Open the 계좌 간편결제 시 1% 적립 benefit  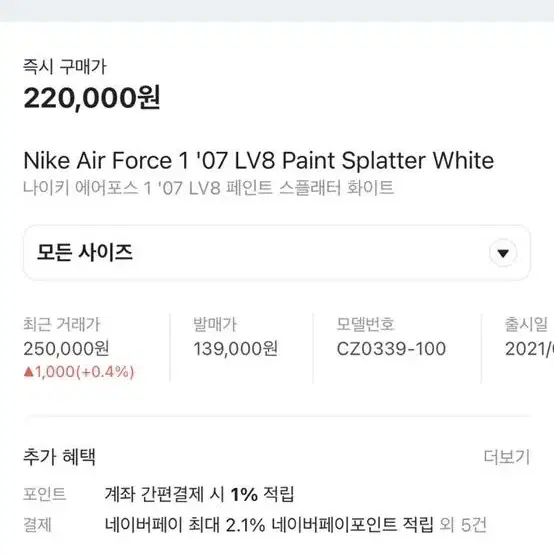(199, 494)
